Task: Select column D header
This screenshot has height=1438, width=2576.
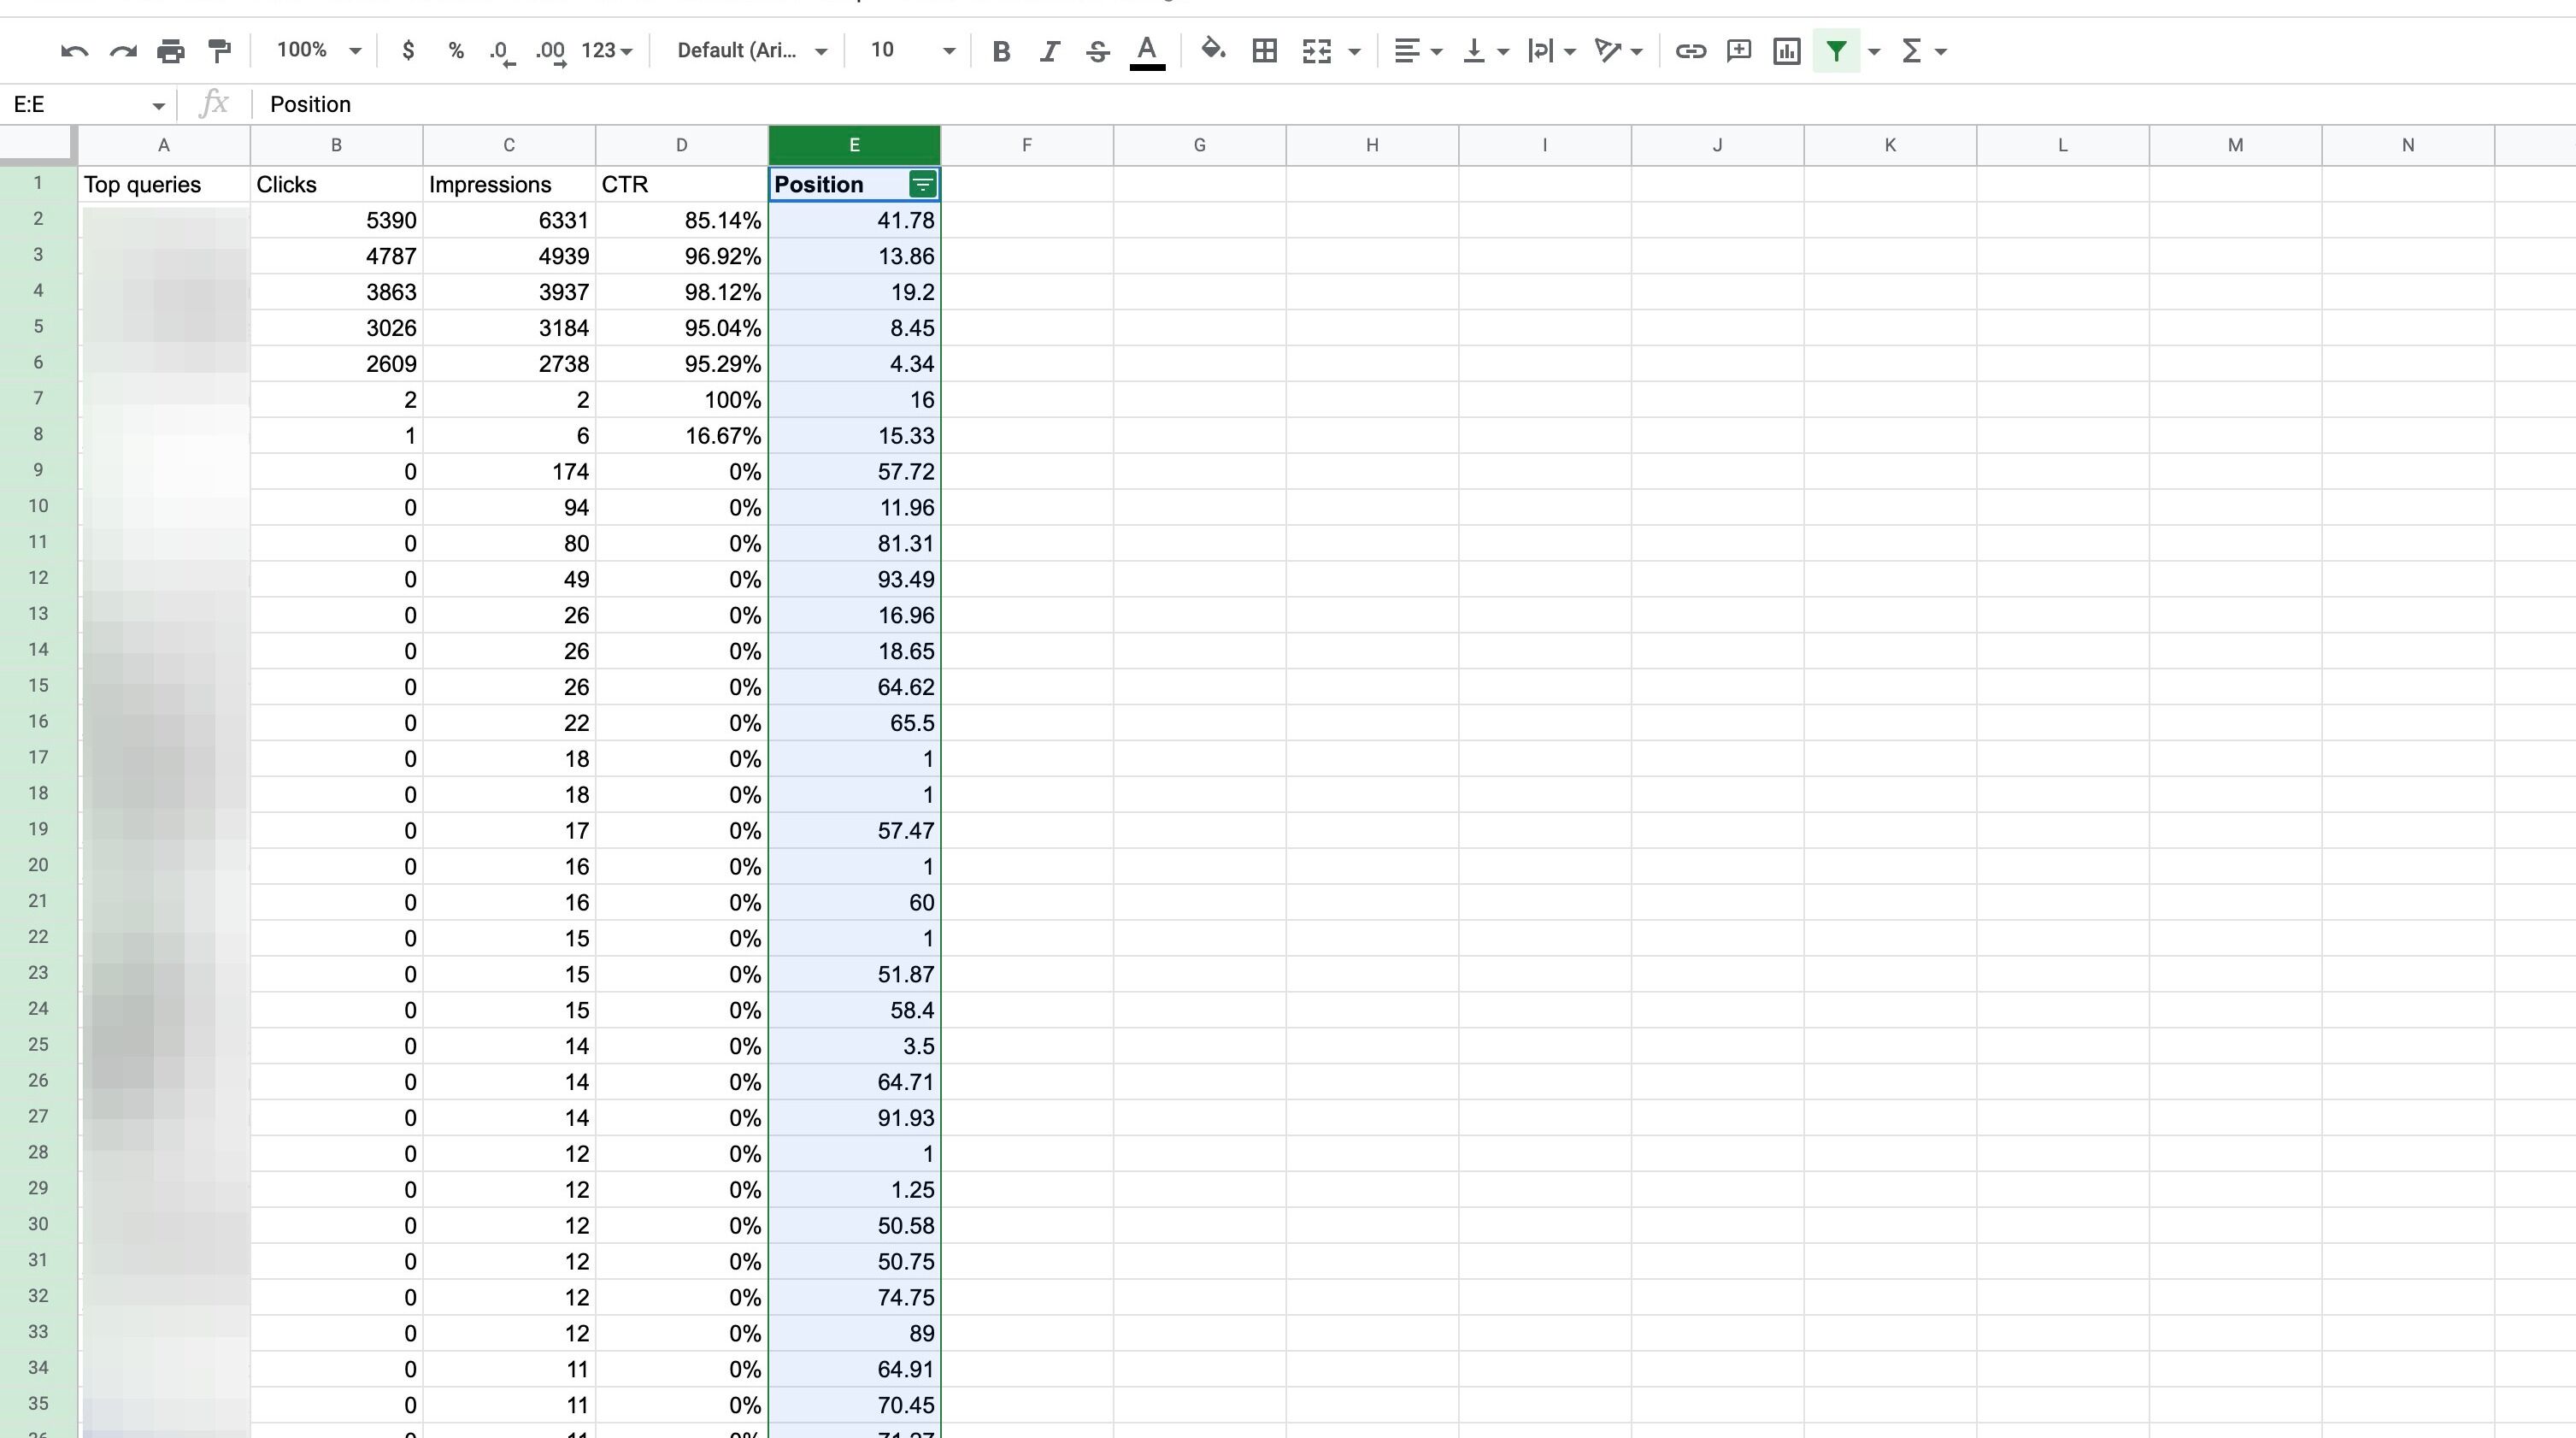Action: coord(681,145)
